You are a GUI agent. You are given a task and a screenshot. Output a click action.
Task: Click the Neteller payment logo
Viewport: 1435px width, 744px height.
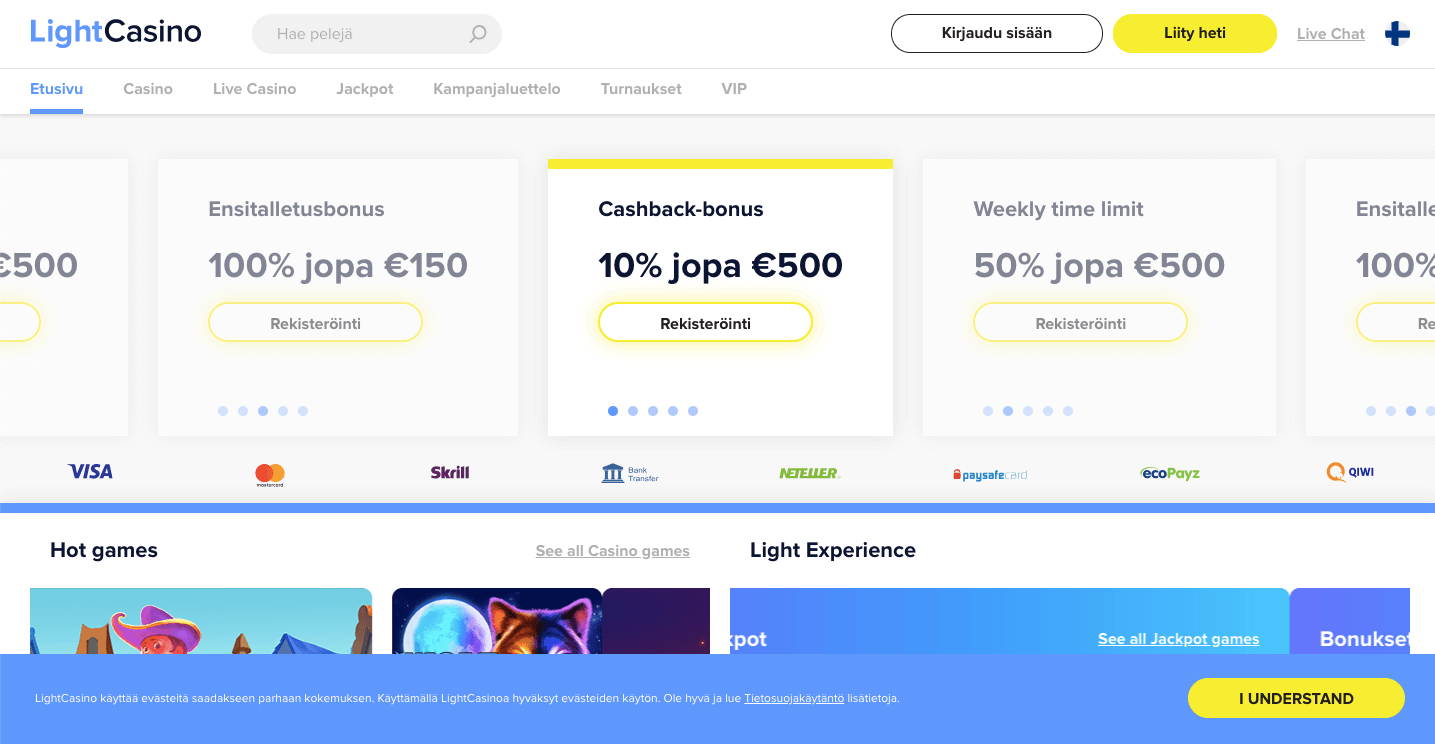[x=810, y=473]
